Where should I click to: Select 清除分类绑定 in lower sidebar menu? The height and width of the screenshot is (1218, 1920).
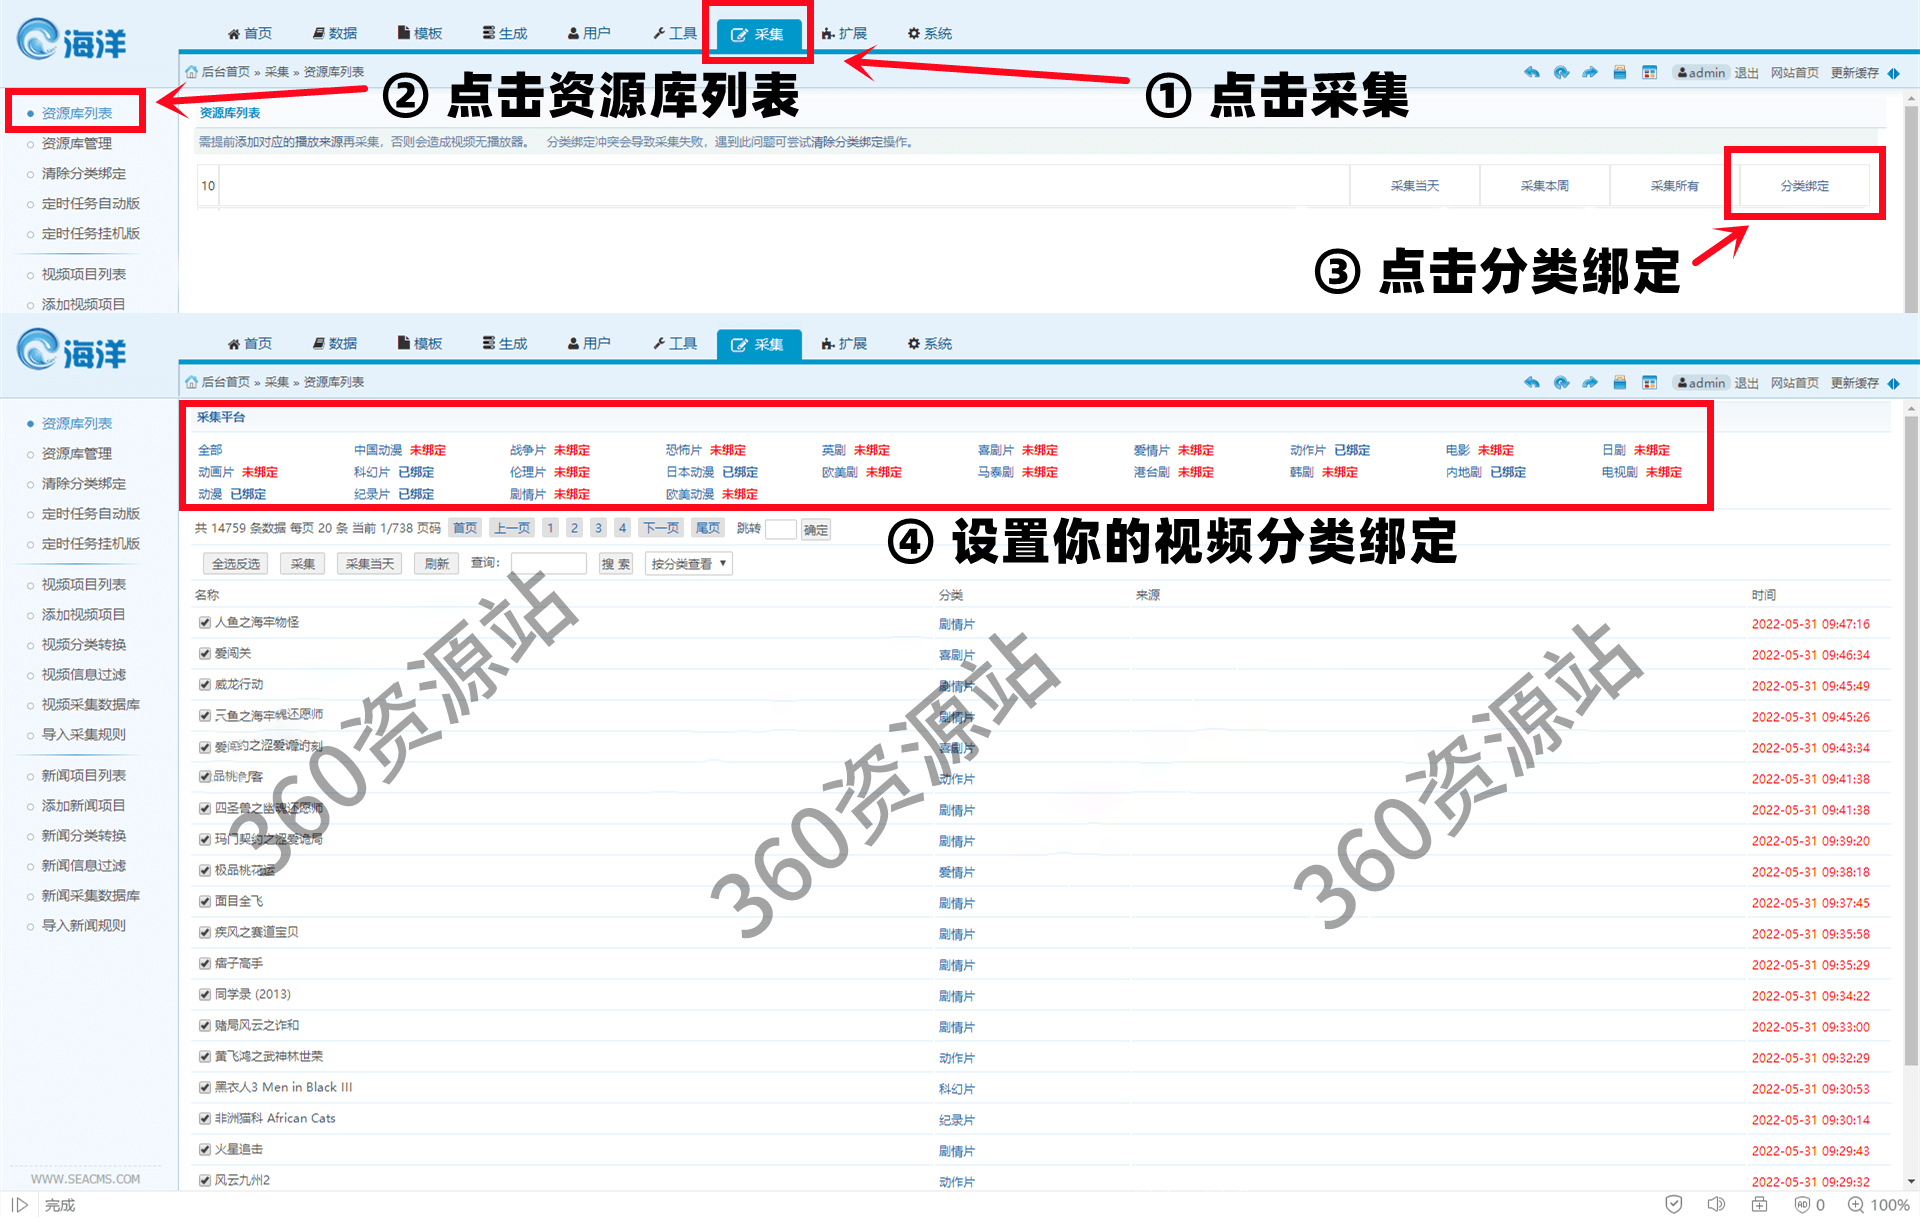click(x=84, y=483)
